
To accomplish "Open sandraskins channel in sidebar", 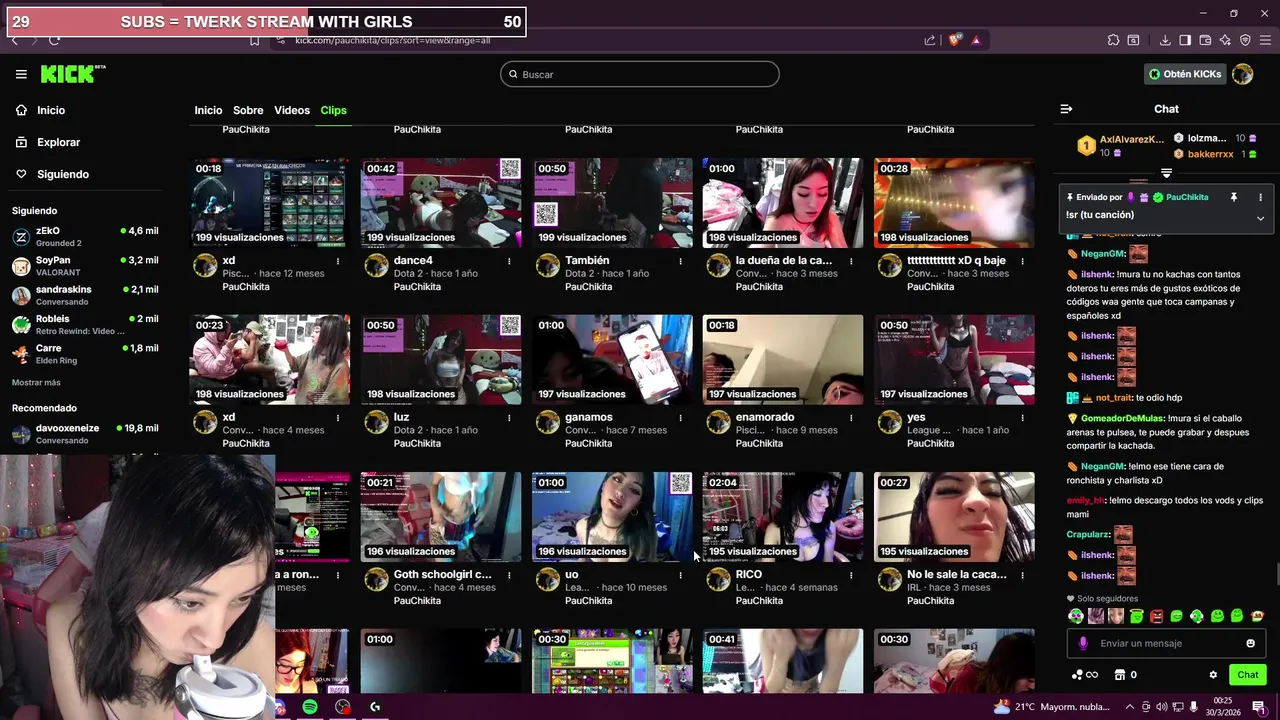I will [x=85, y=295].
